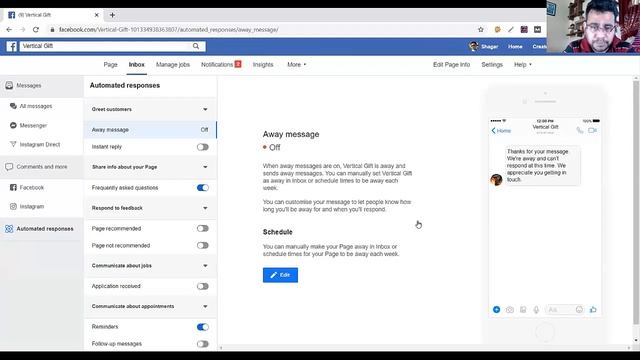The image size is (640, 360).
Task: Click blue plus icon in phone preview
Action: click(x=496, y=309)
